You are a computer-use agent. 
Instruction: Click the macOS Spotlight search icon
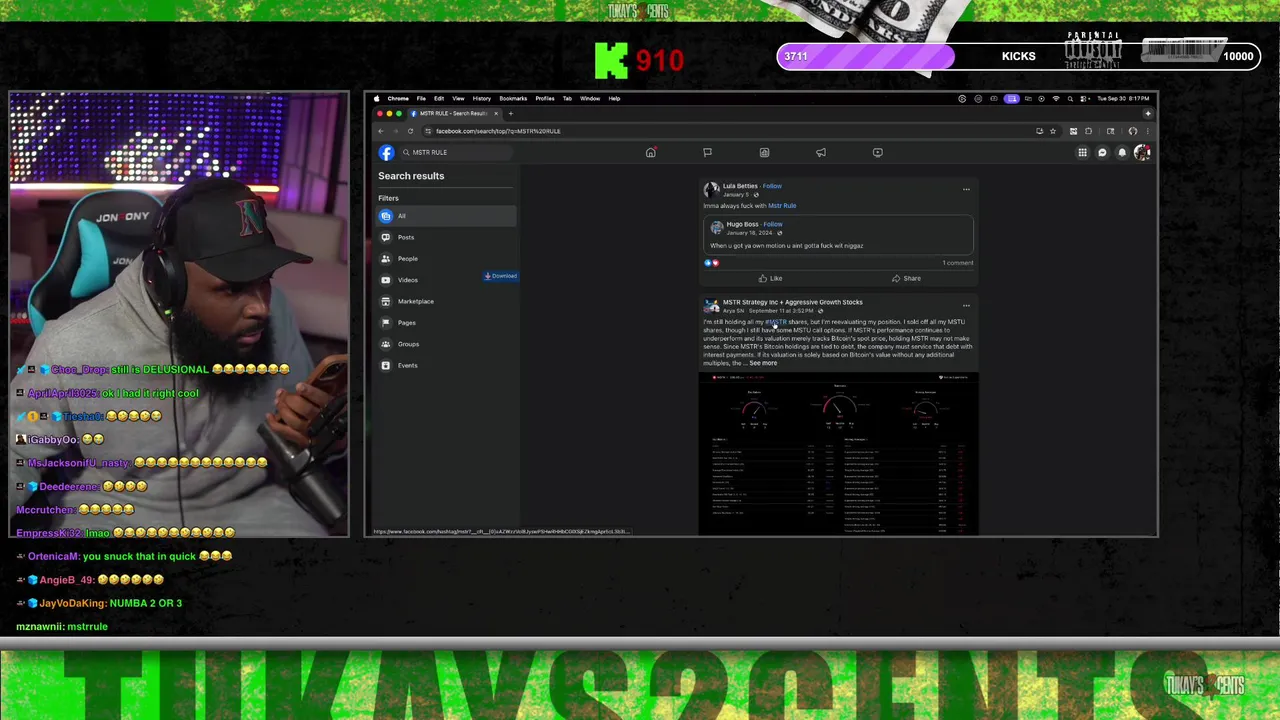1070,98
